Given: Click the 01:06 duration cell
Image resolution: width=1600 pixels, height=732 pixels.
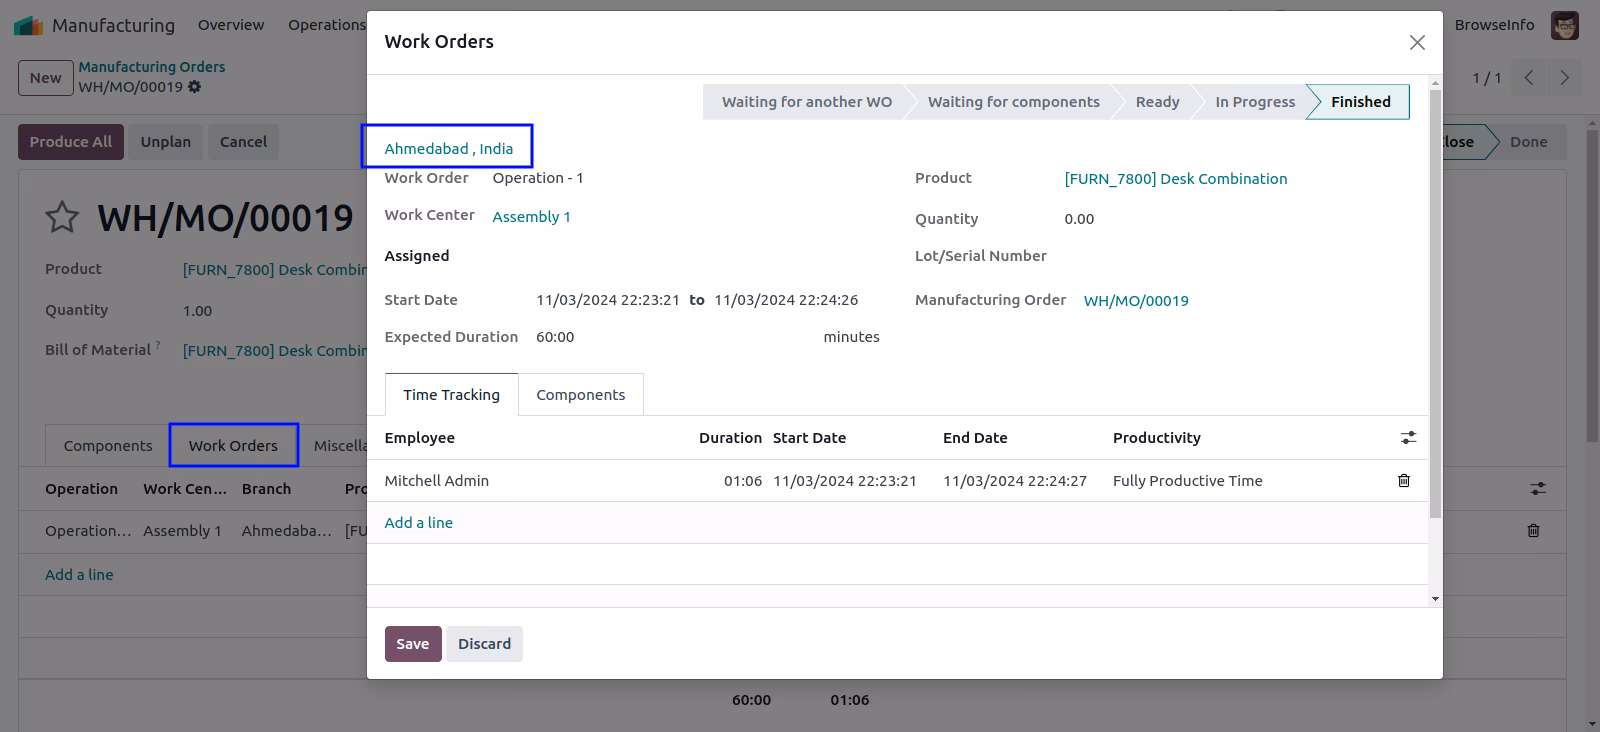Looking at the screenshot, I should 743,481.
